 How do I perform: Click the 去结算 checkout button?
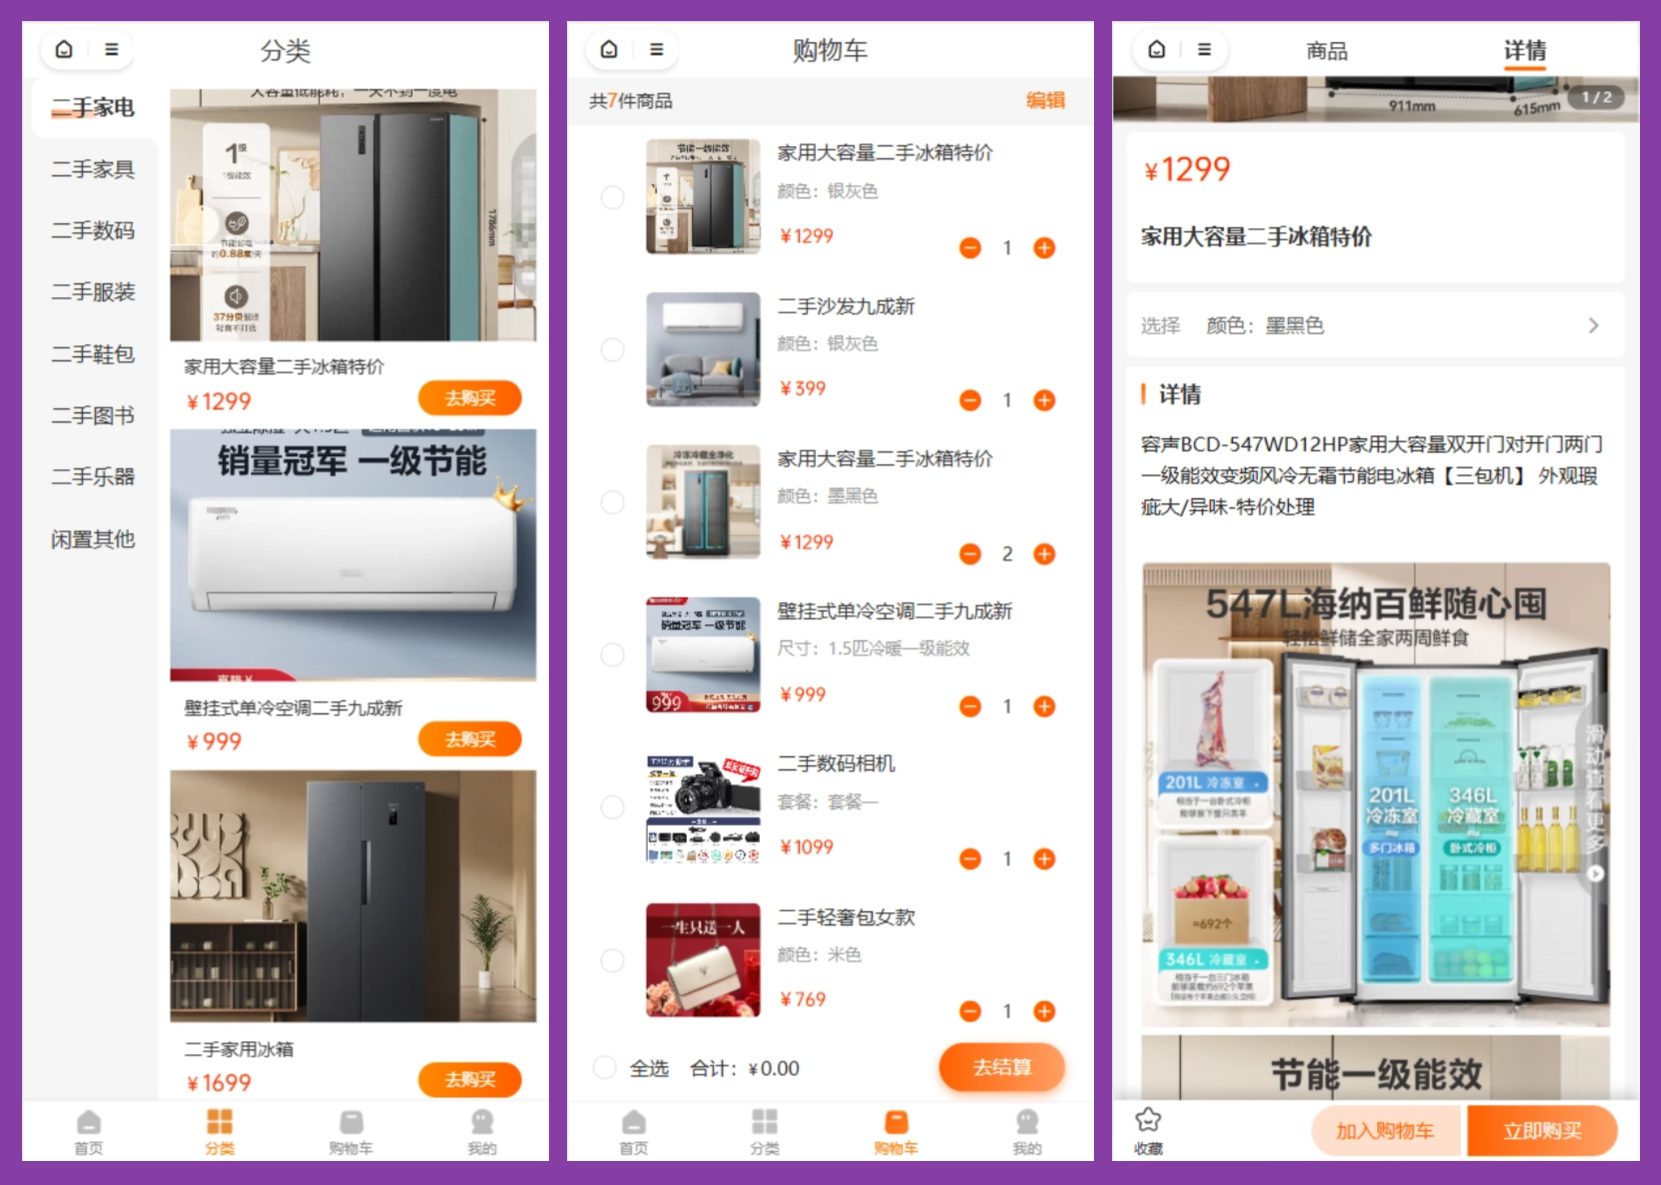[x=1002, y=1068]
